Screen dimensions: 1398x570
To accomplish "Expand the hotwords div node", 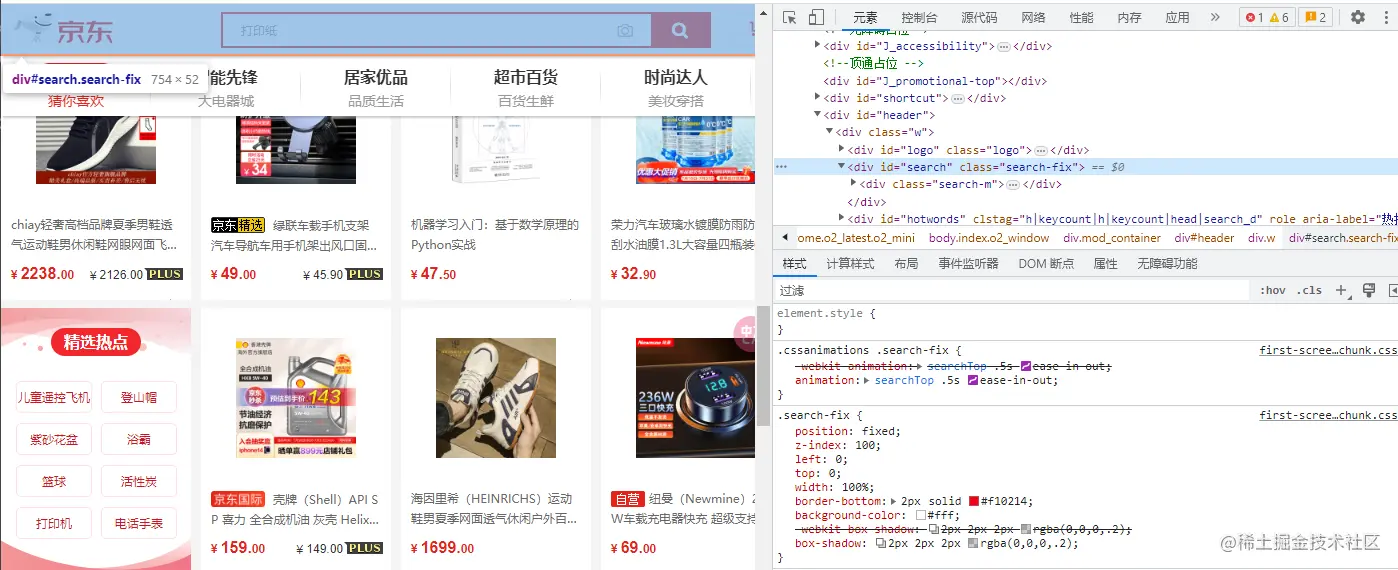I will point(842,218).
